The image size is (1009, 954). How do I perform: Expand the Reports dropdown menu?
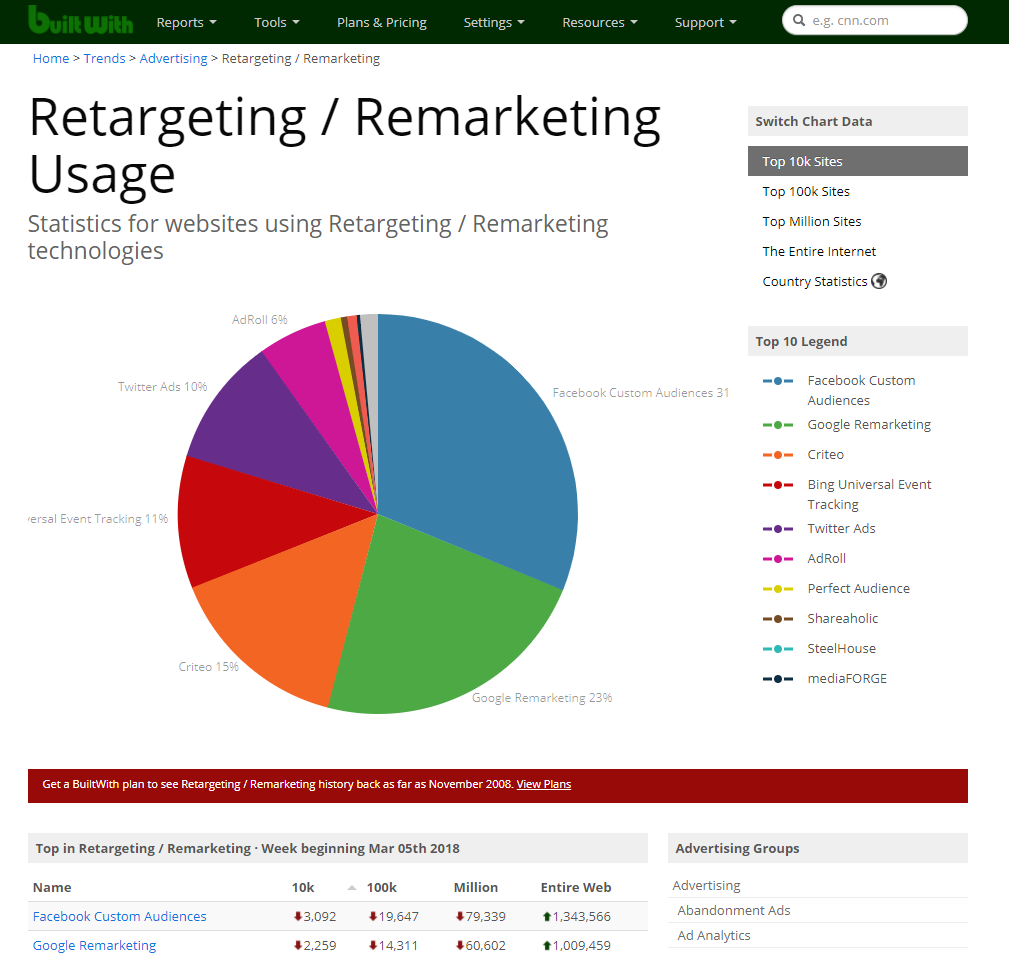tap(187, 23)
